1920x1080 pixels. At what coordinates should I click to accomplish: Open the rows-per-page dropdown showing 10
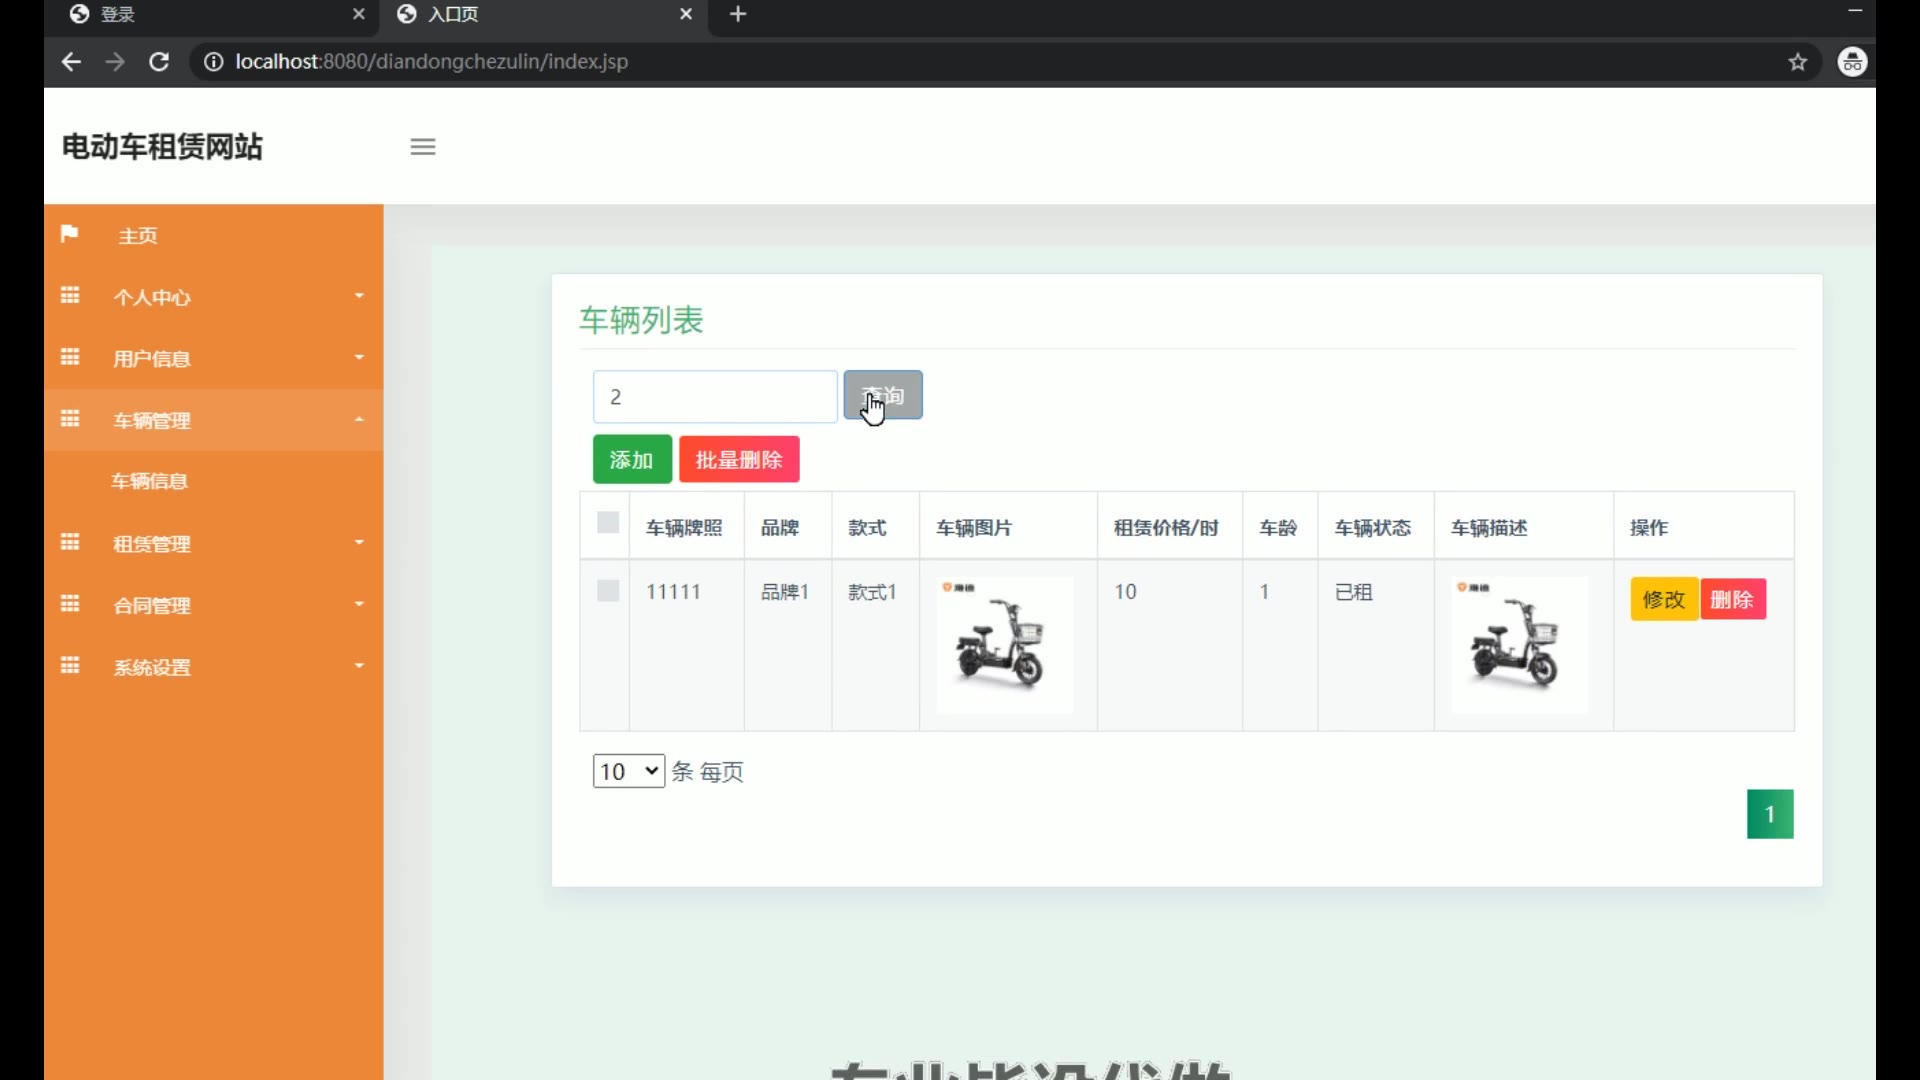click(x=629, y=771)
